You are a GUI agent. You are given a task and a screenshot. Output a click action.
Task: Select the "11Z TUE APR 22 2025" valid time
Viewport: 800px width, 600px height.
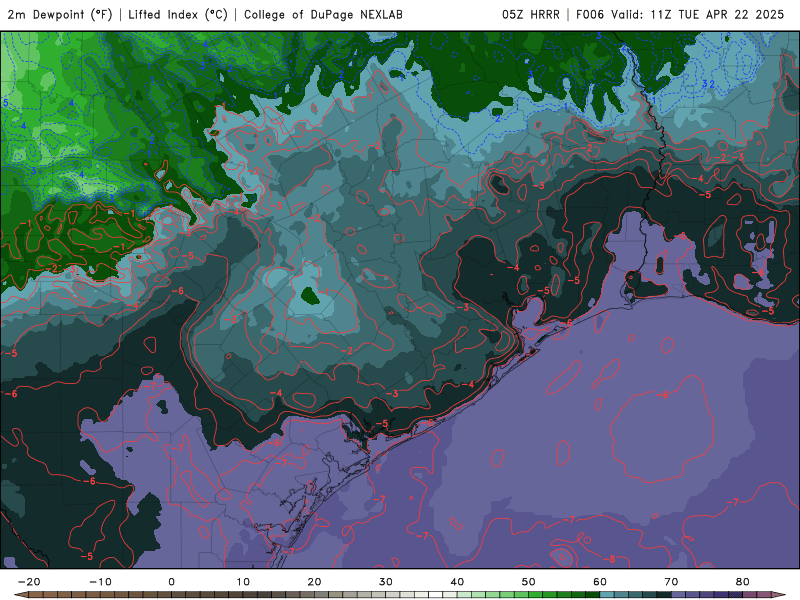tap(717, 15)
